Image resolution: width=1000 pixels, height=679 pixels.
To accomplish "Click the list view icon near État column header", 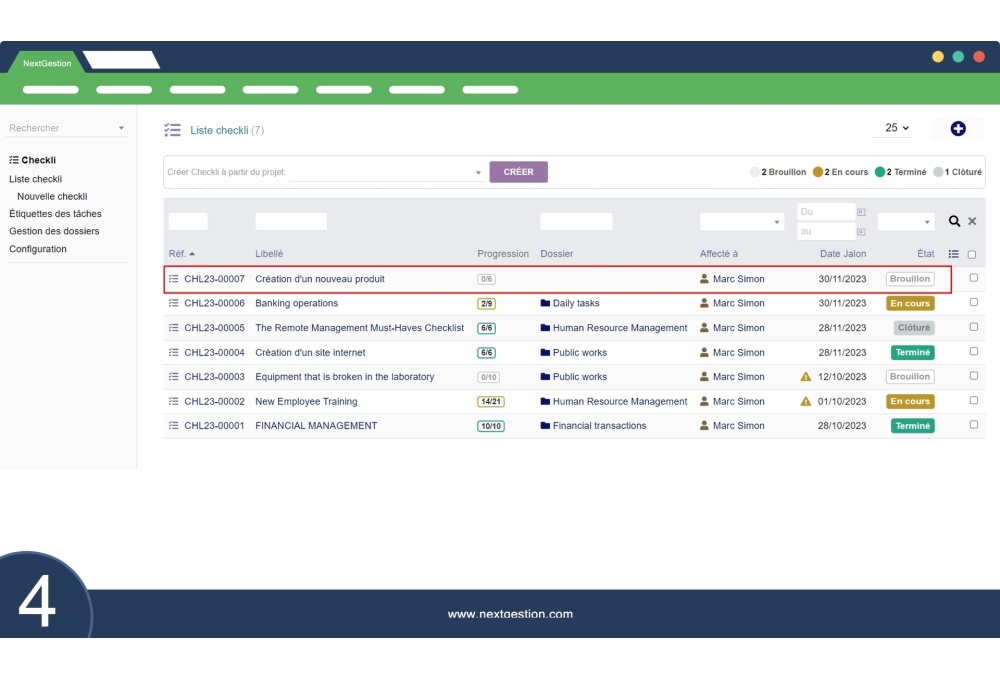I will 955,253.
